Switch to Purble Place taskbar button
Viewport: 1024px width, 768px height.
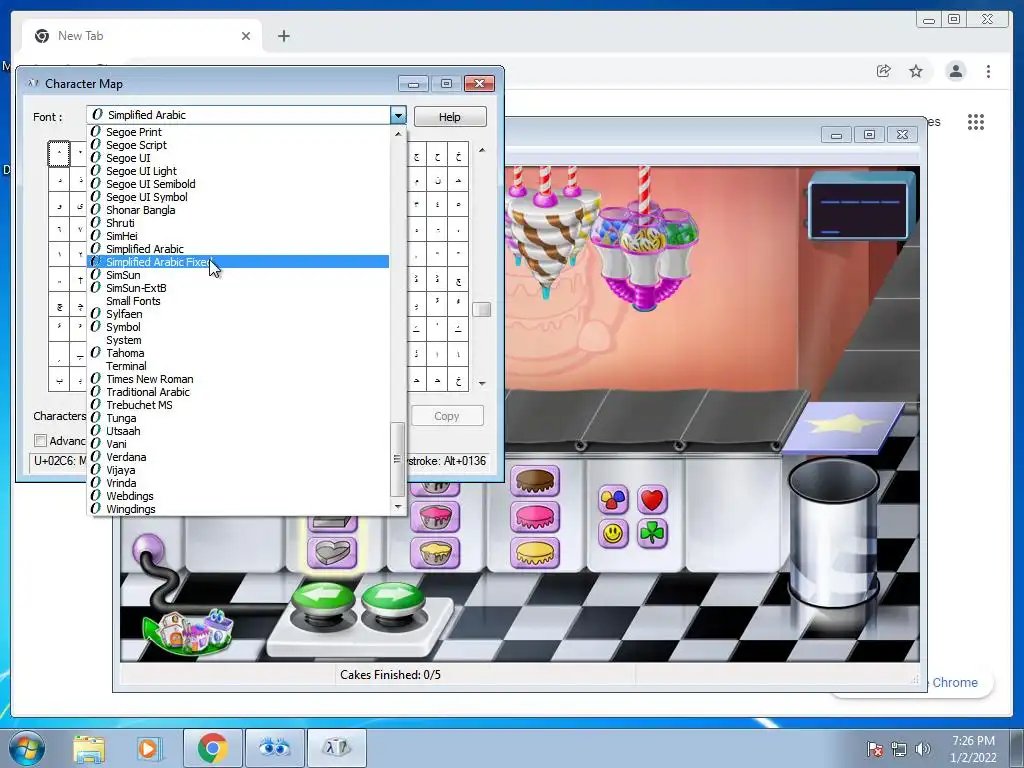click(x=275, y=748)
